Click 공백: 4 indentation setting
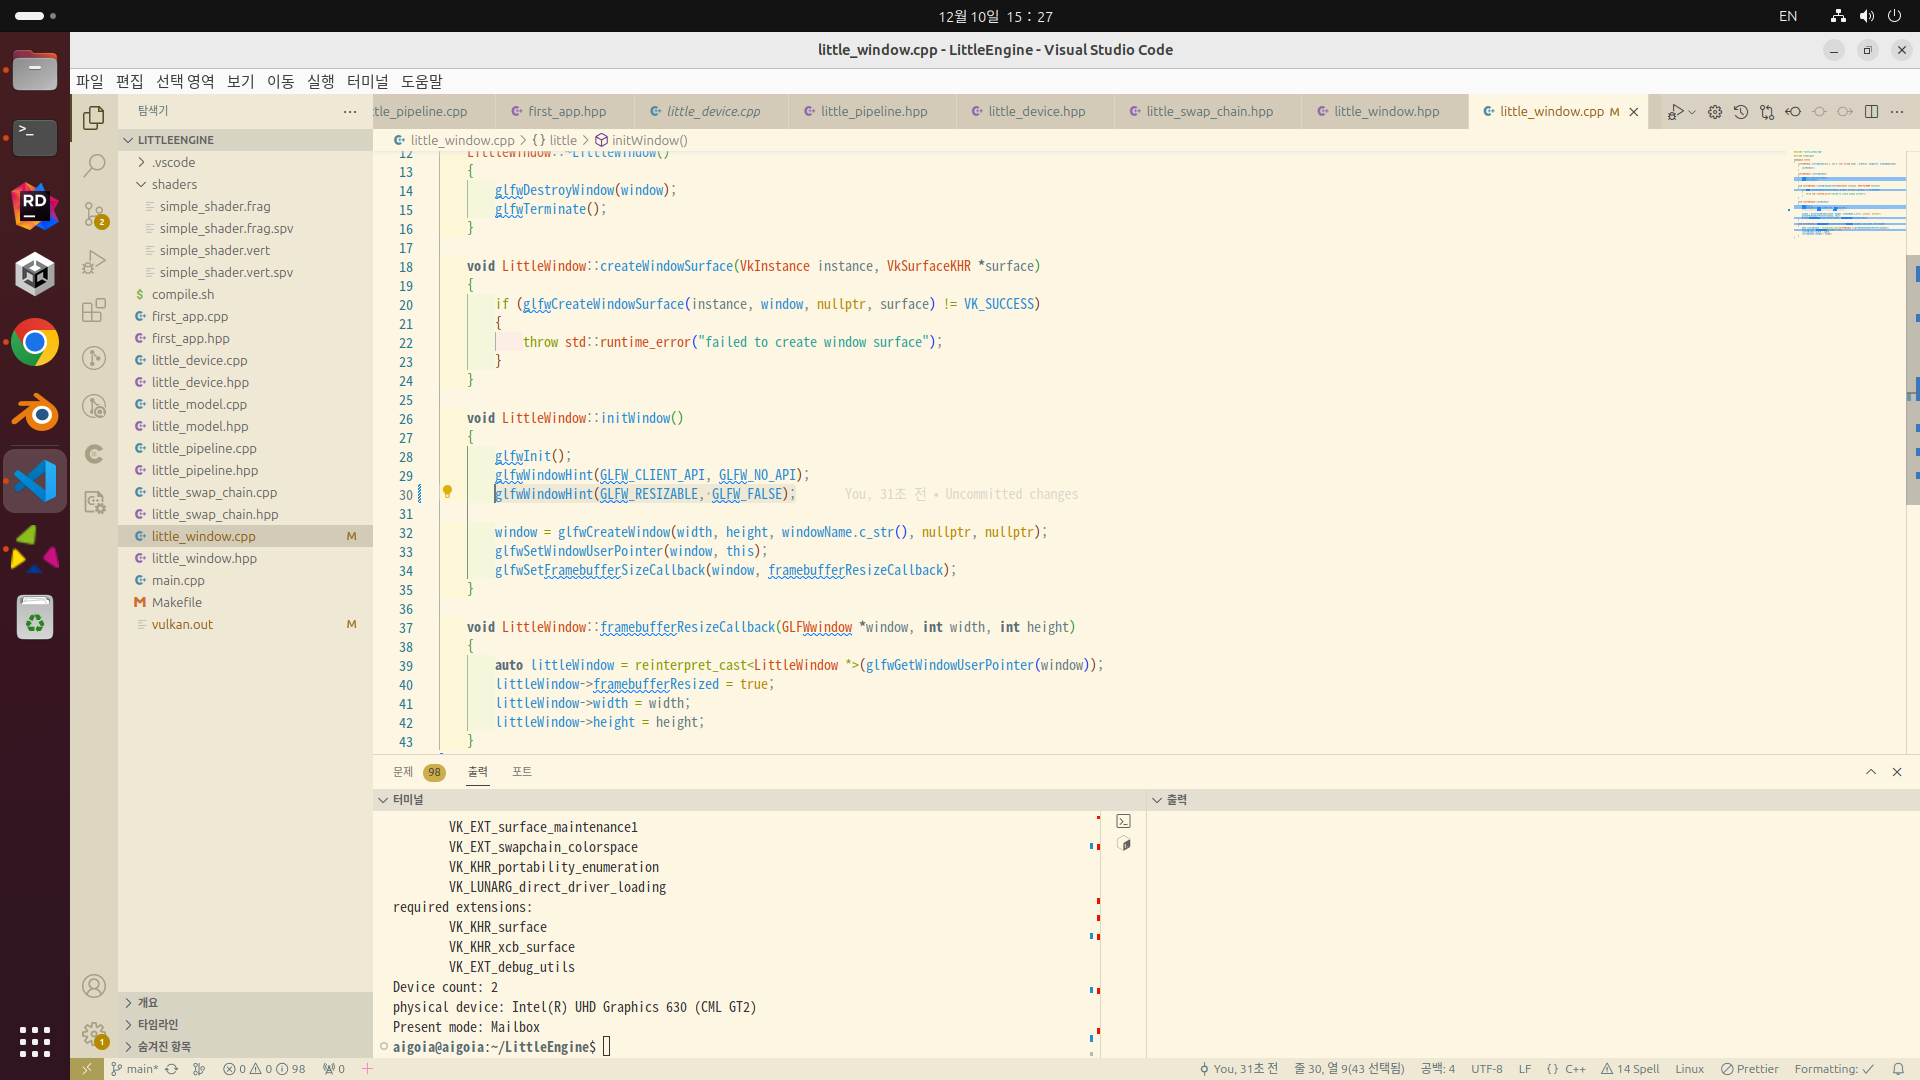 tap(1438, 1069)
